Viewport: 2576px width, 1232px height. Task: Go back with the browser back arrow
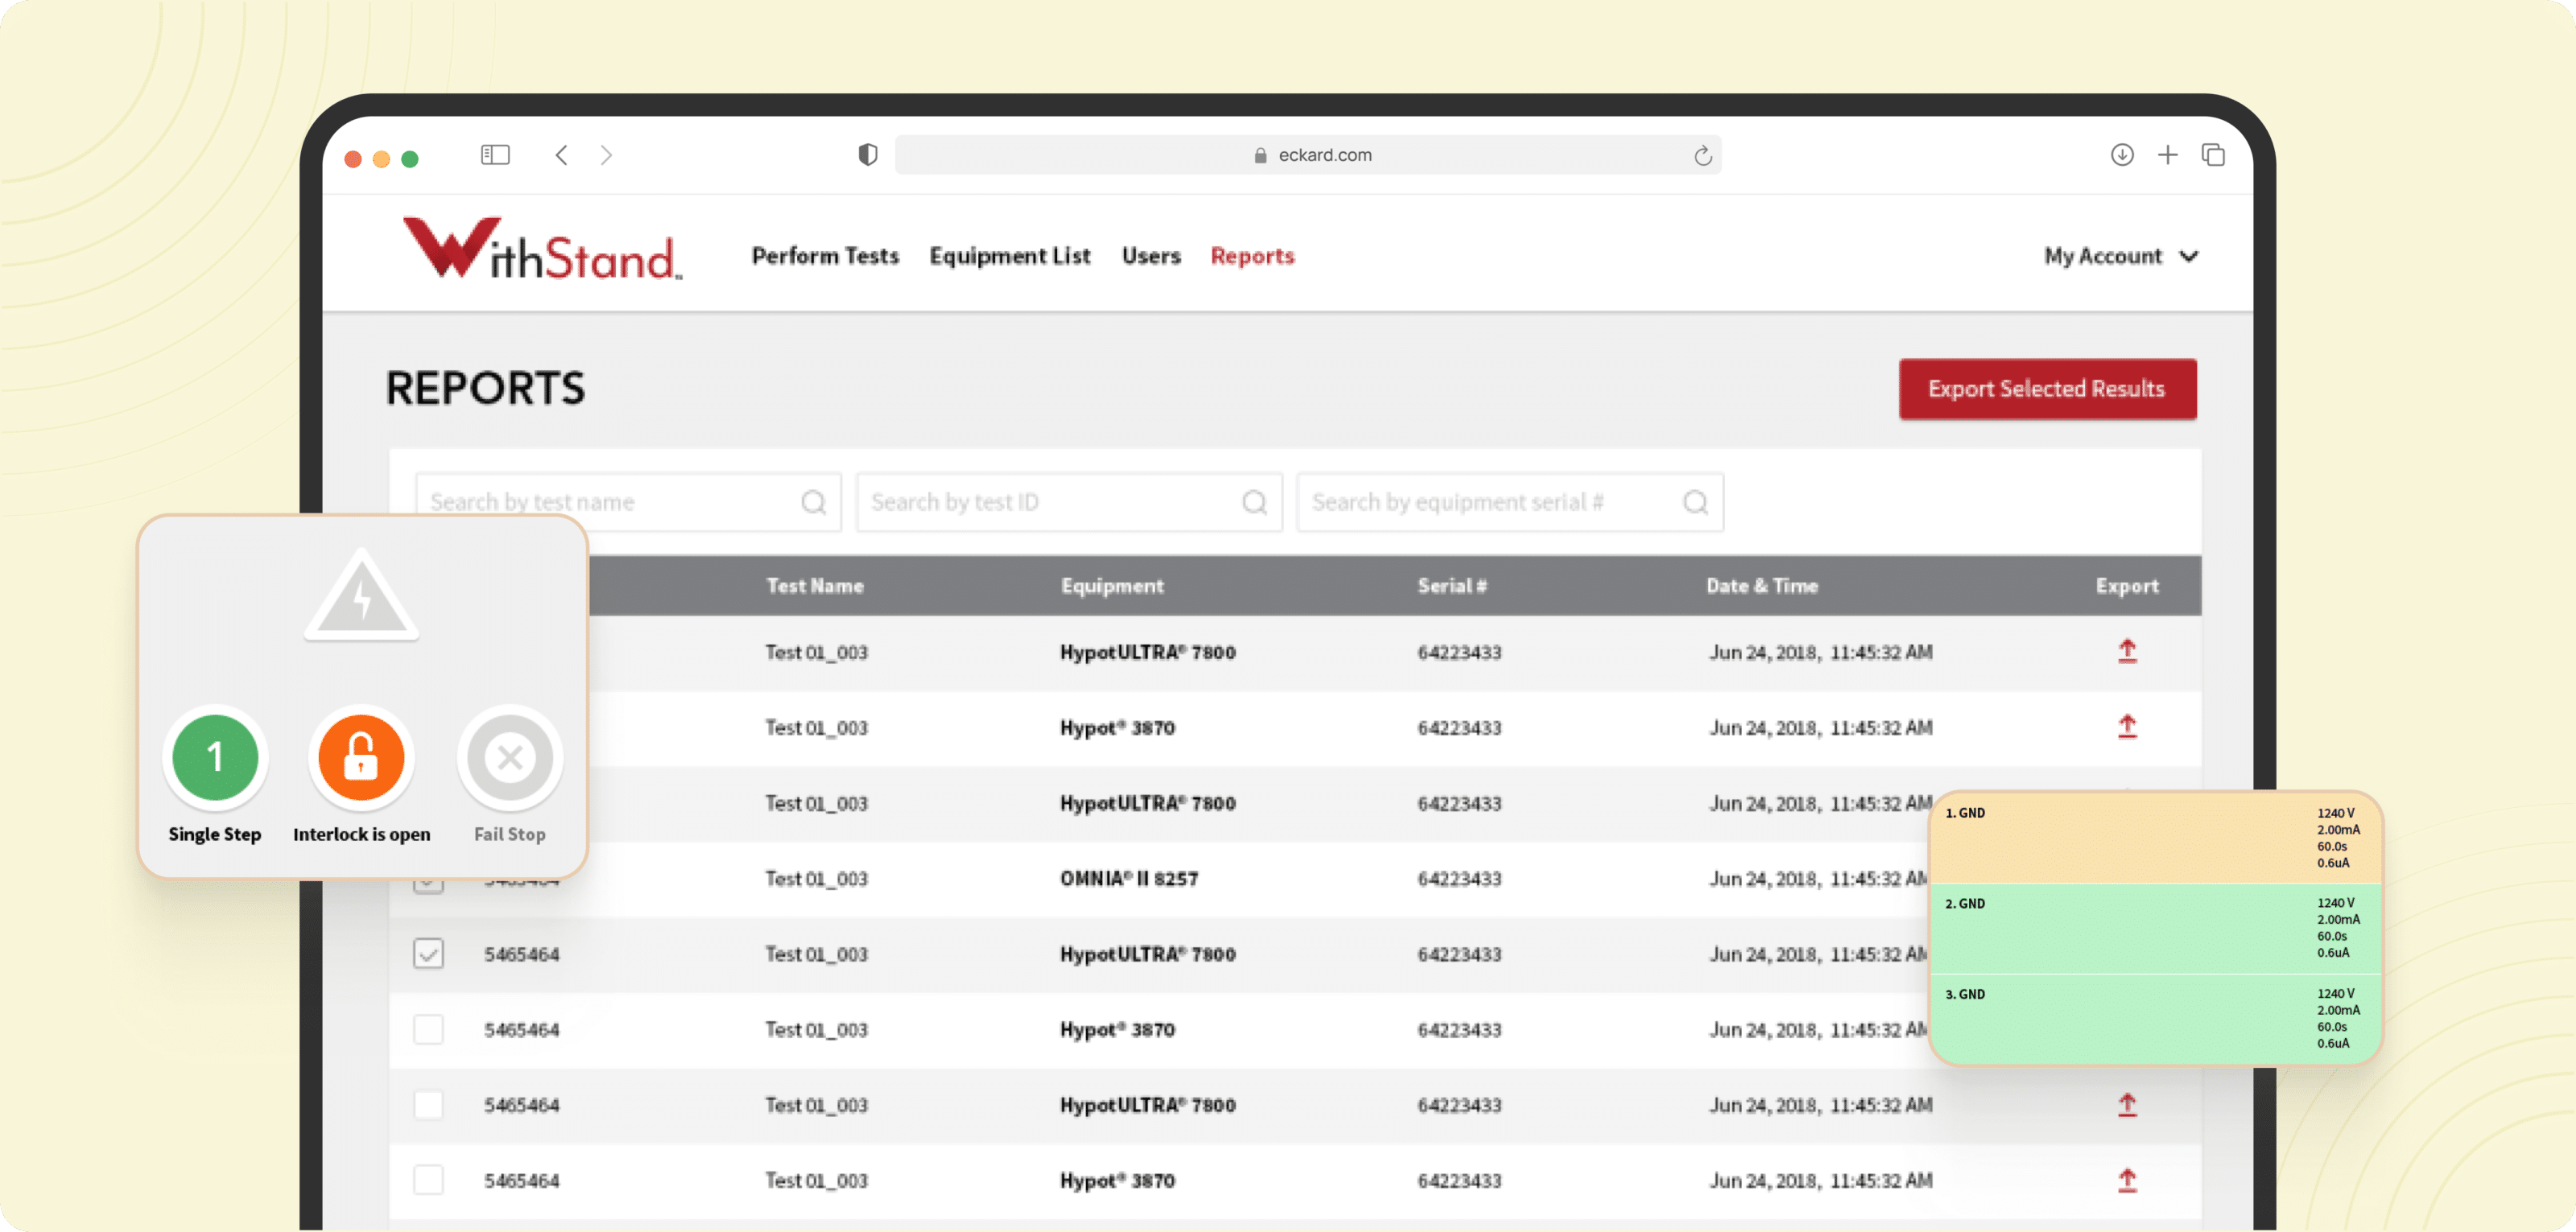pos(562,155)
